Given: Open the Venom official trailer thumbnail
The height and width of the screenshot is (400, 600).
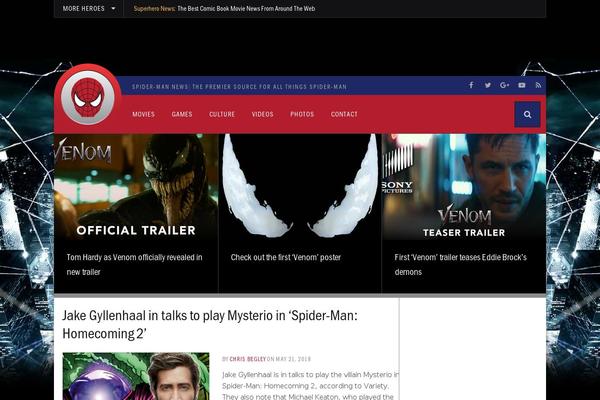Looking at the screenshot, I should (136, 187).
